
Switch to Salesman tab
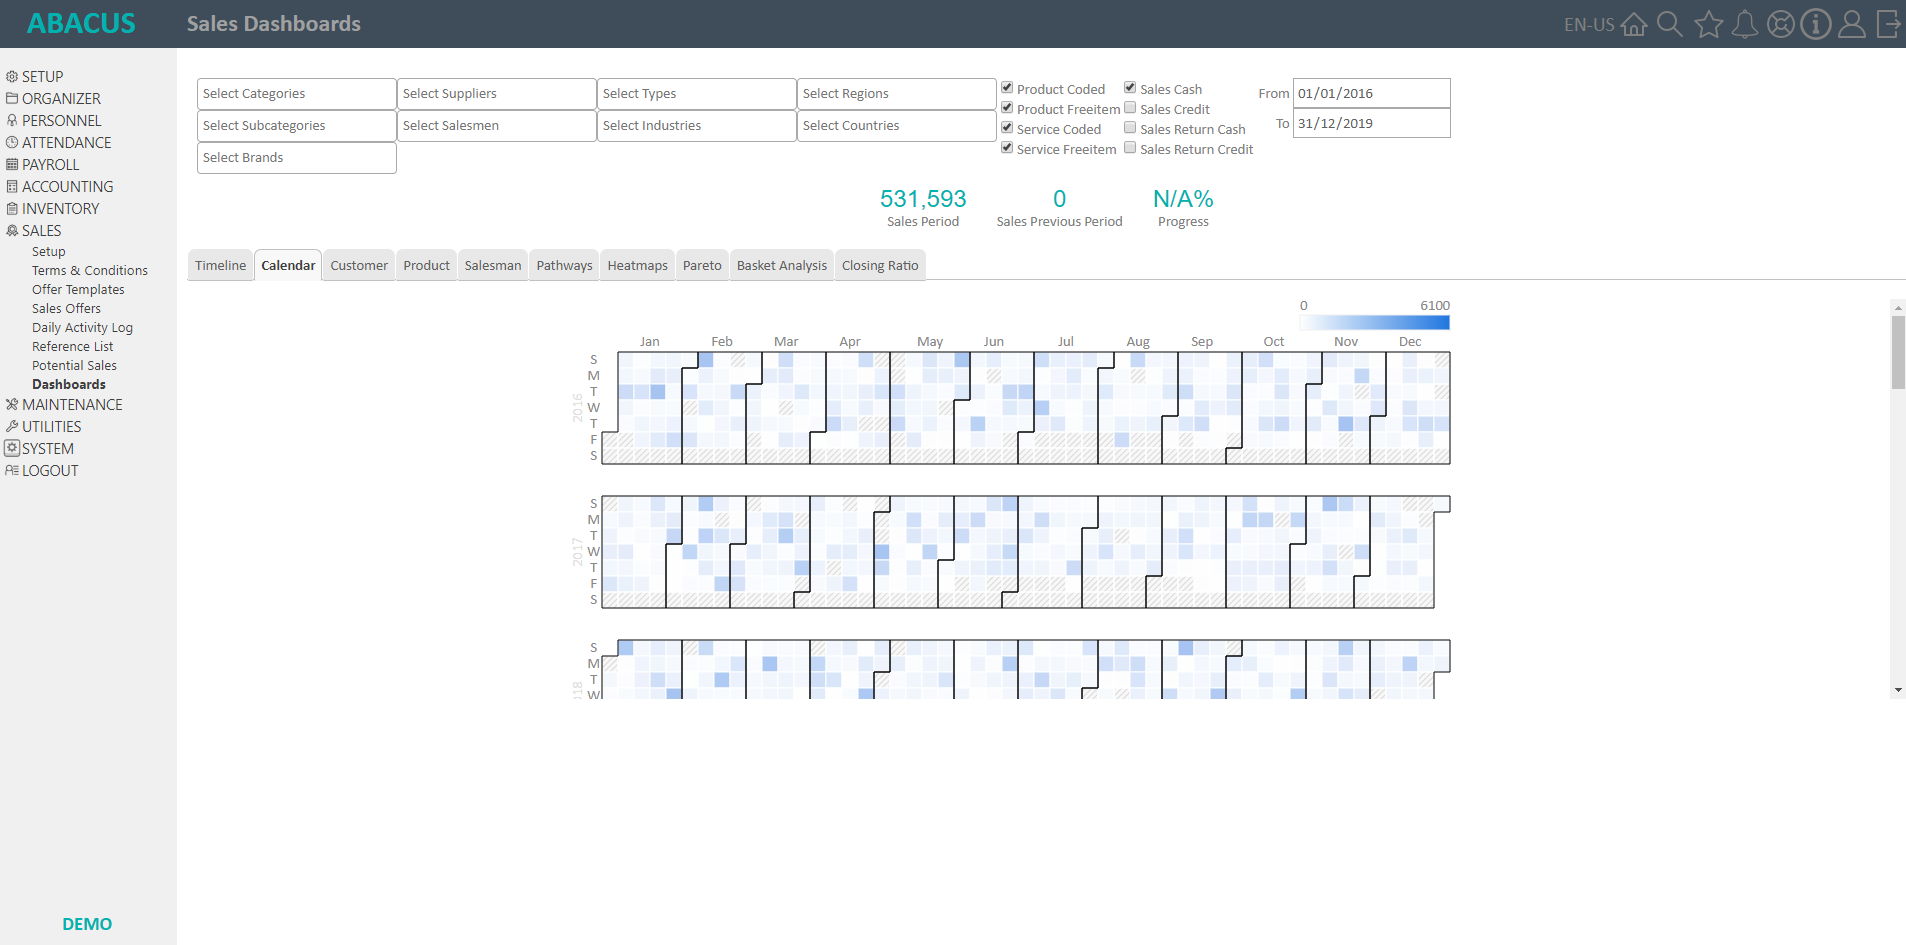click(493, 265)
